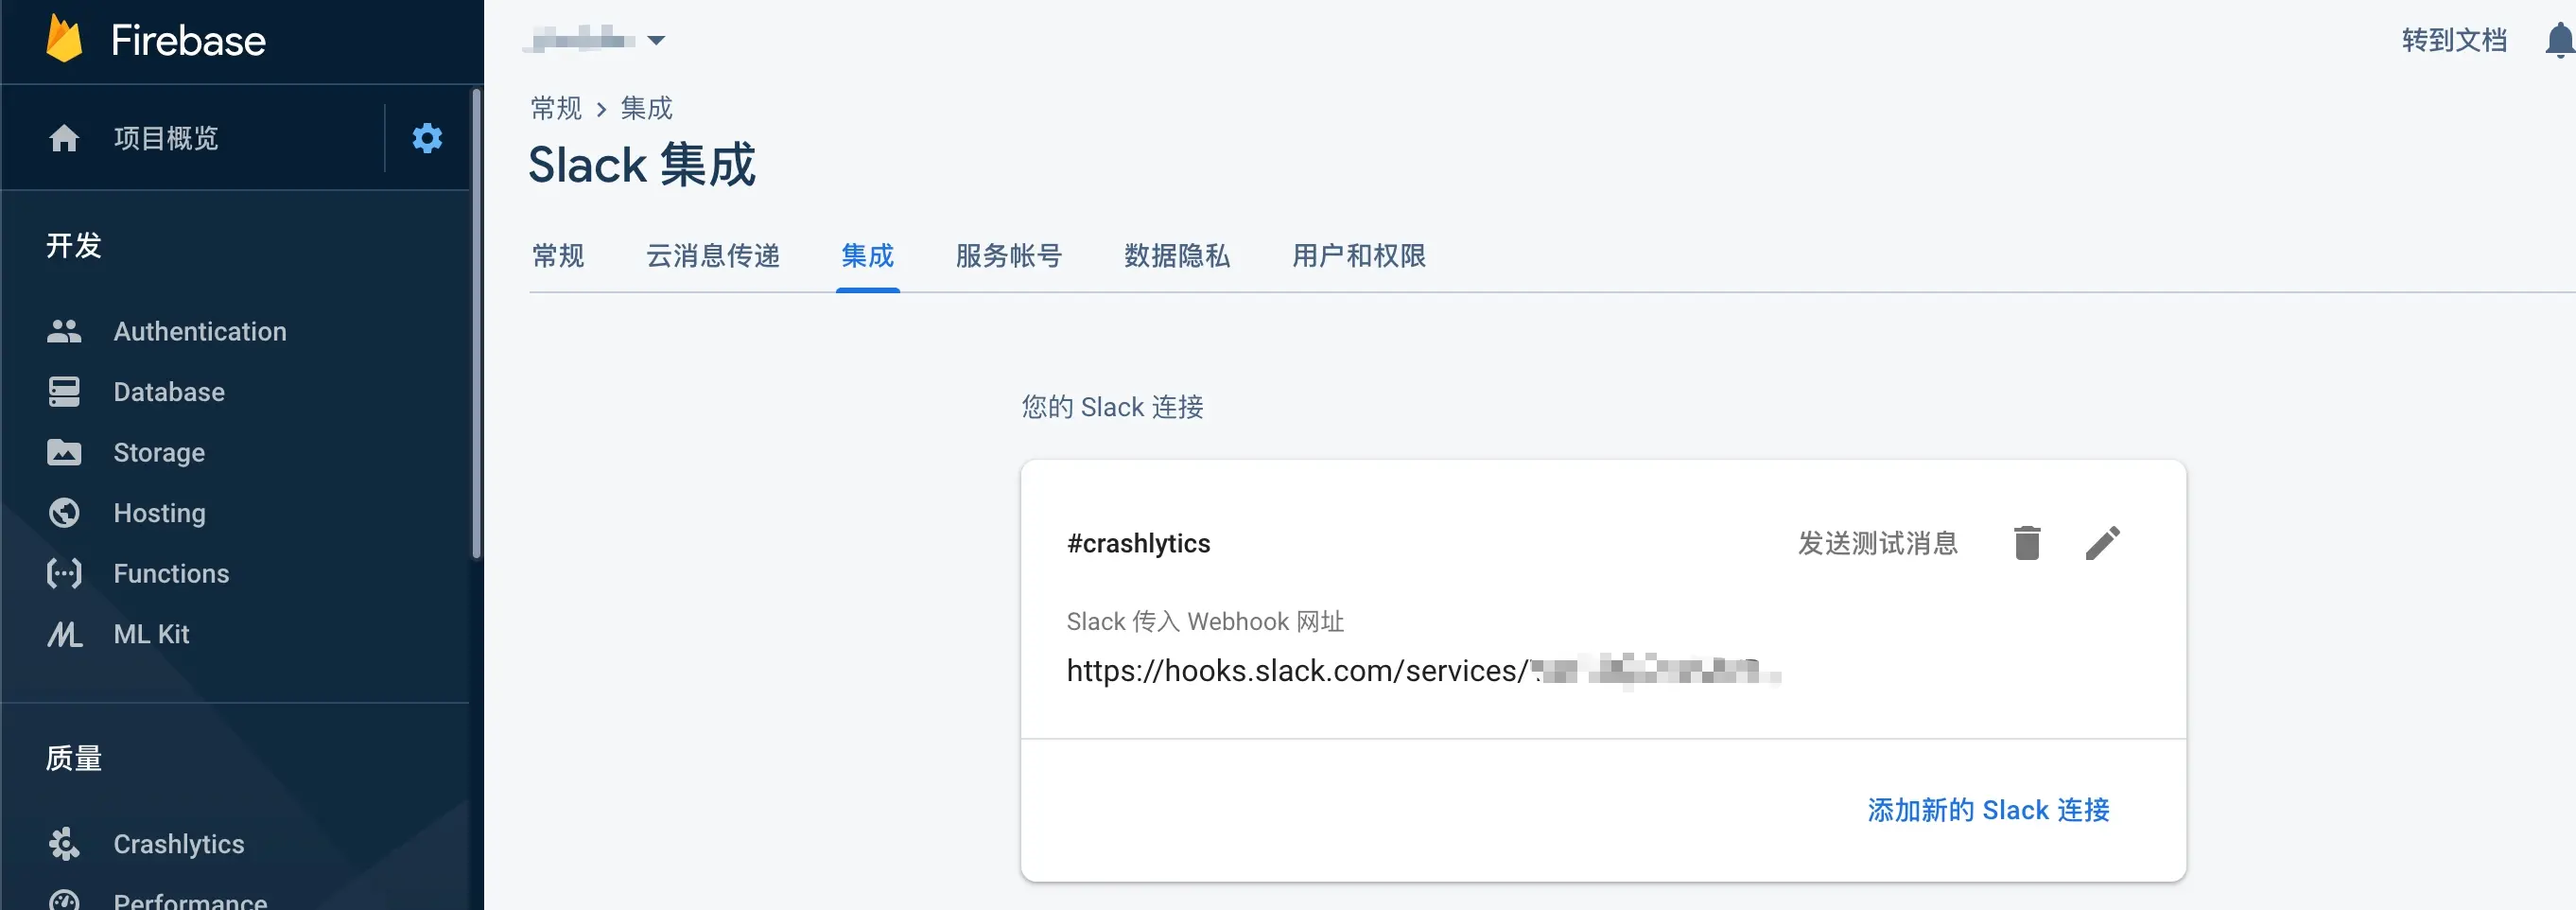Click the Firebase flame logo
Screen dimensions: 2576x910
coord(65,39)
